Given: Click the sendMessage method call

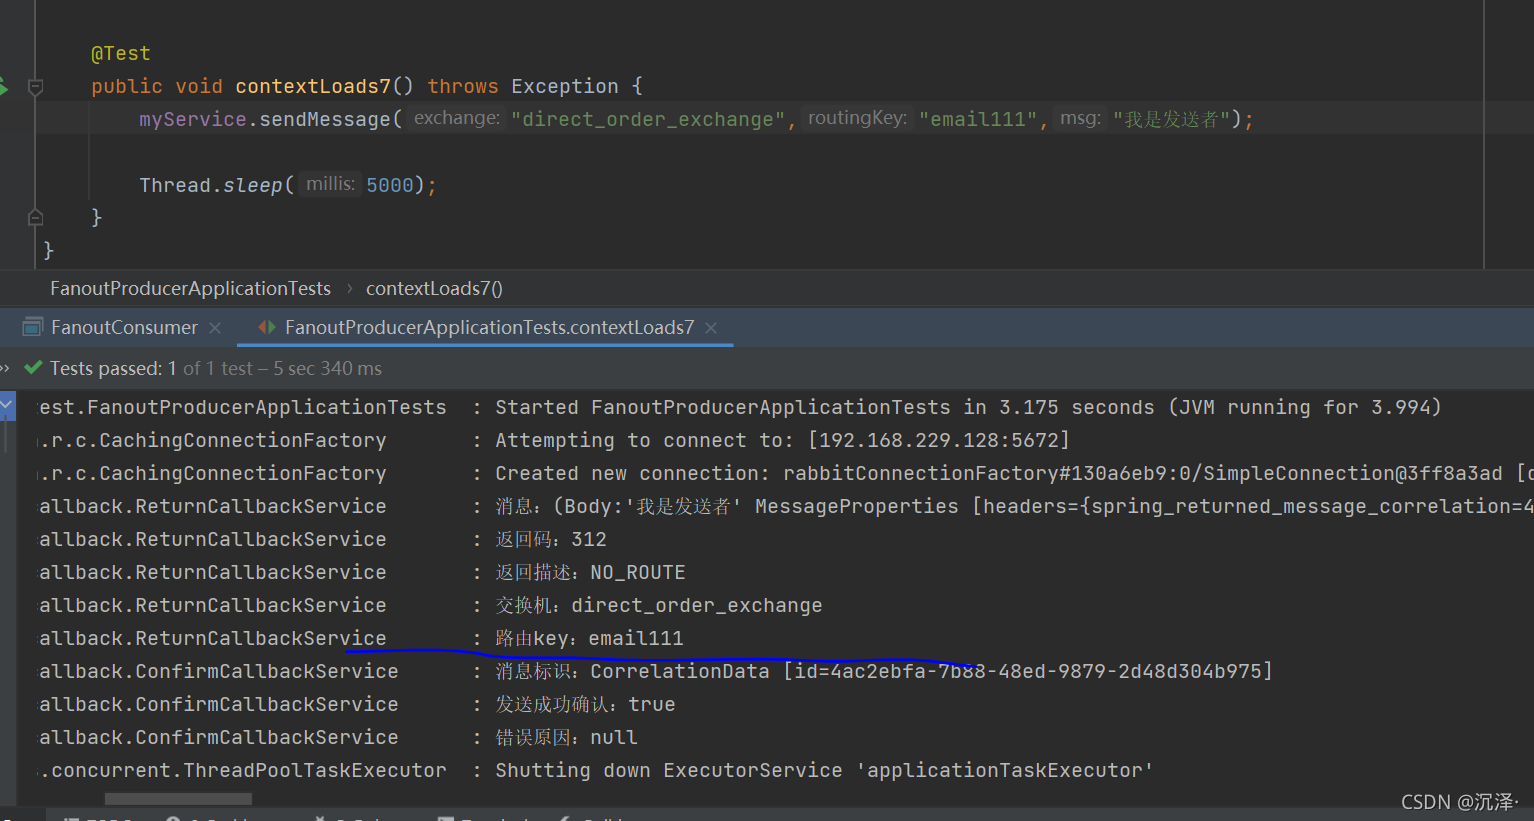Looking at the screenshot, I should point(325,119).
